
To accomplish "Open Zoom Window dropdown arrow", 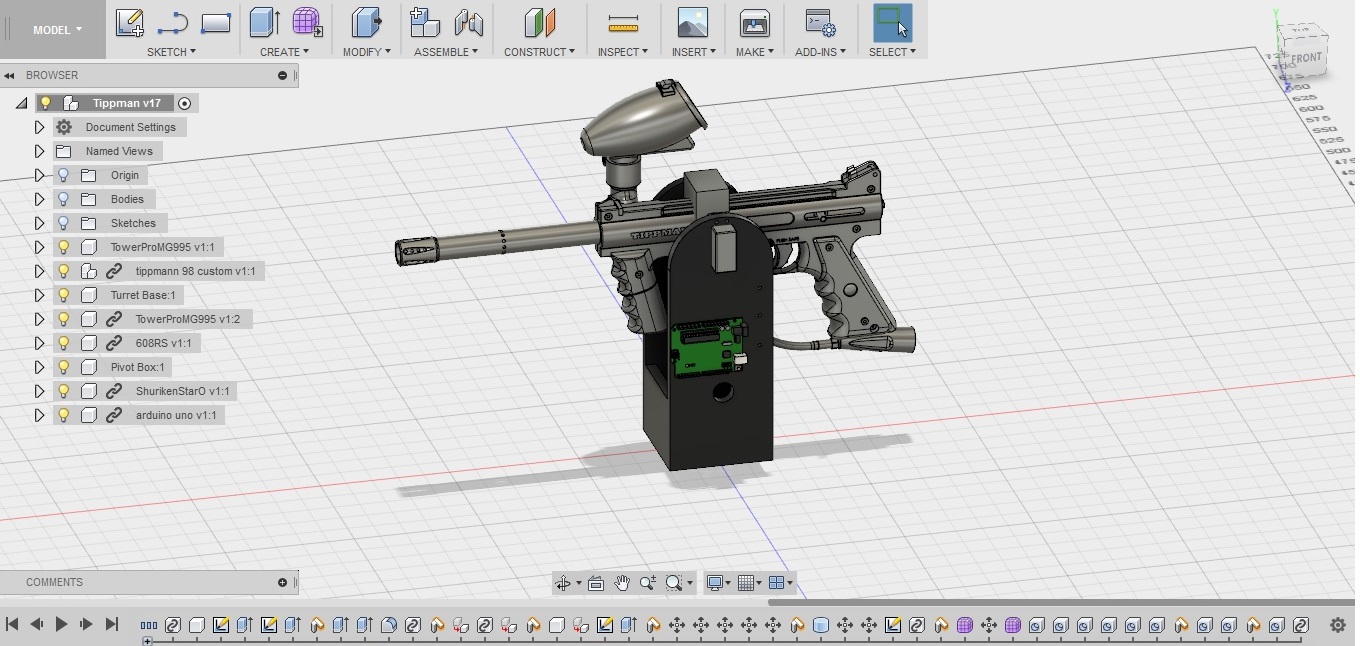I will point(689,583).
